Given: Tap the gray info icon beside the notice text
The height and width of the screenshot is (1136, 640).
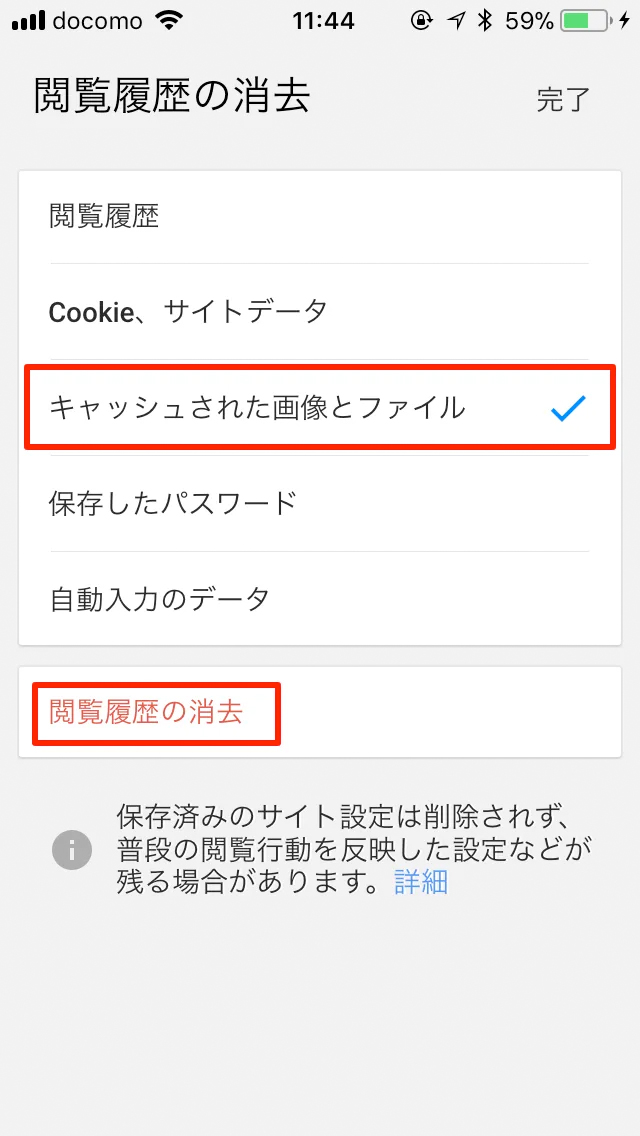Looking at the screenshot, I should pyautogui.click(x=71, y=851).
